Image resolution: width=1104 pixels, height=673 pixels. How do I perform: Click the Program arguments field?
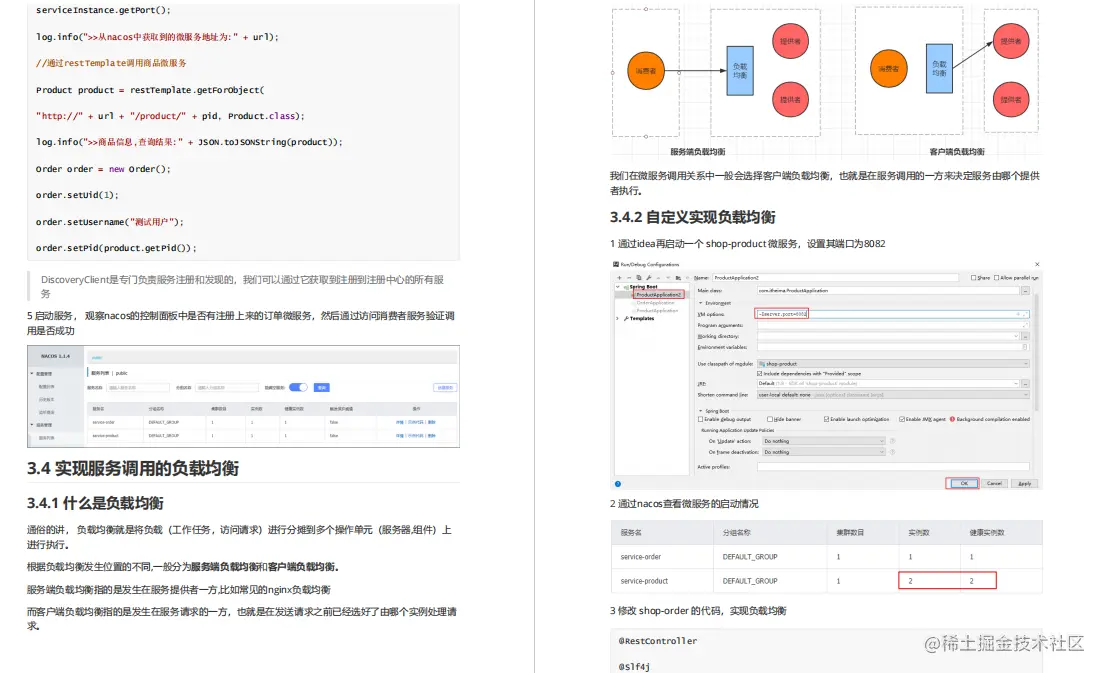pyautogui.click(x=893, y=325)
